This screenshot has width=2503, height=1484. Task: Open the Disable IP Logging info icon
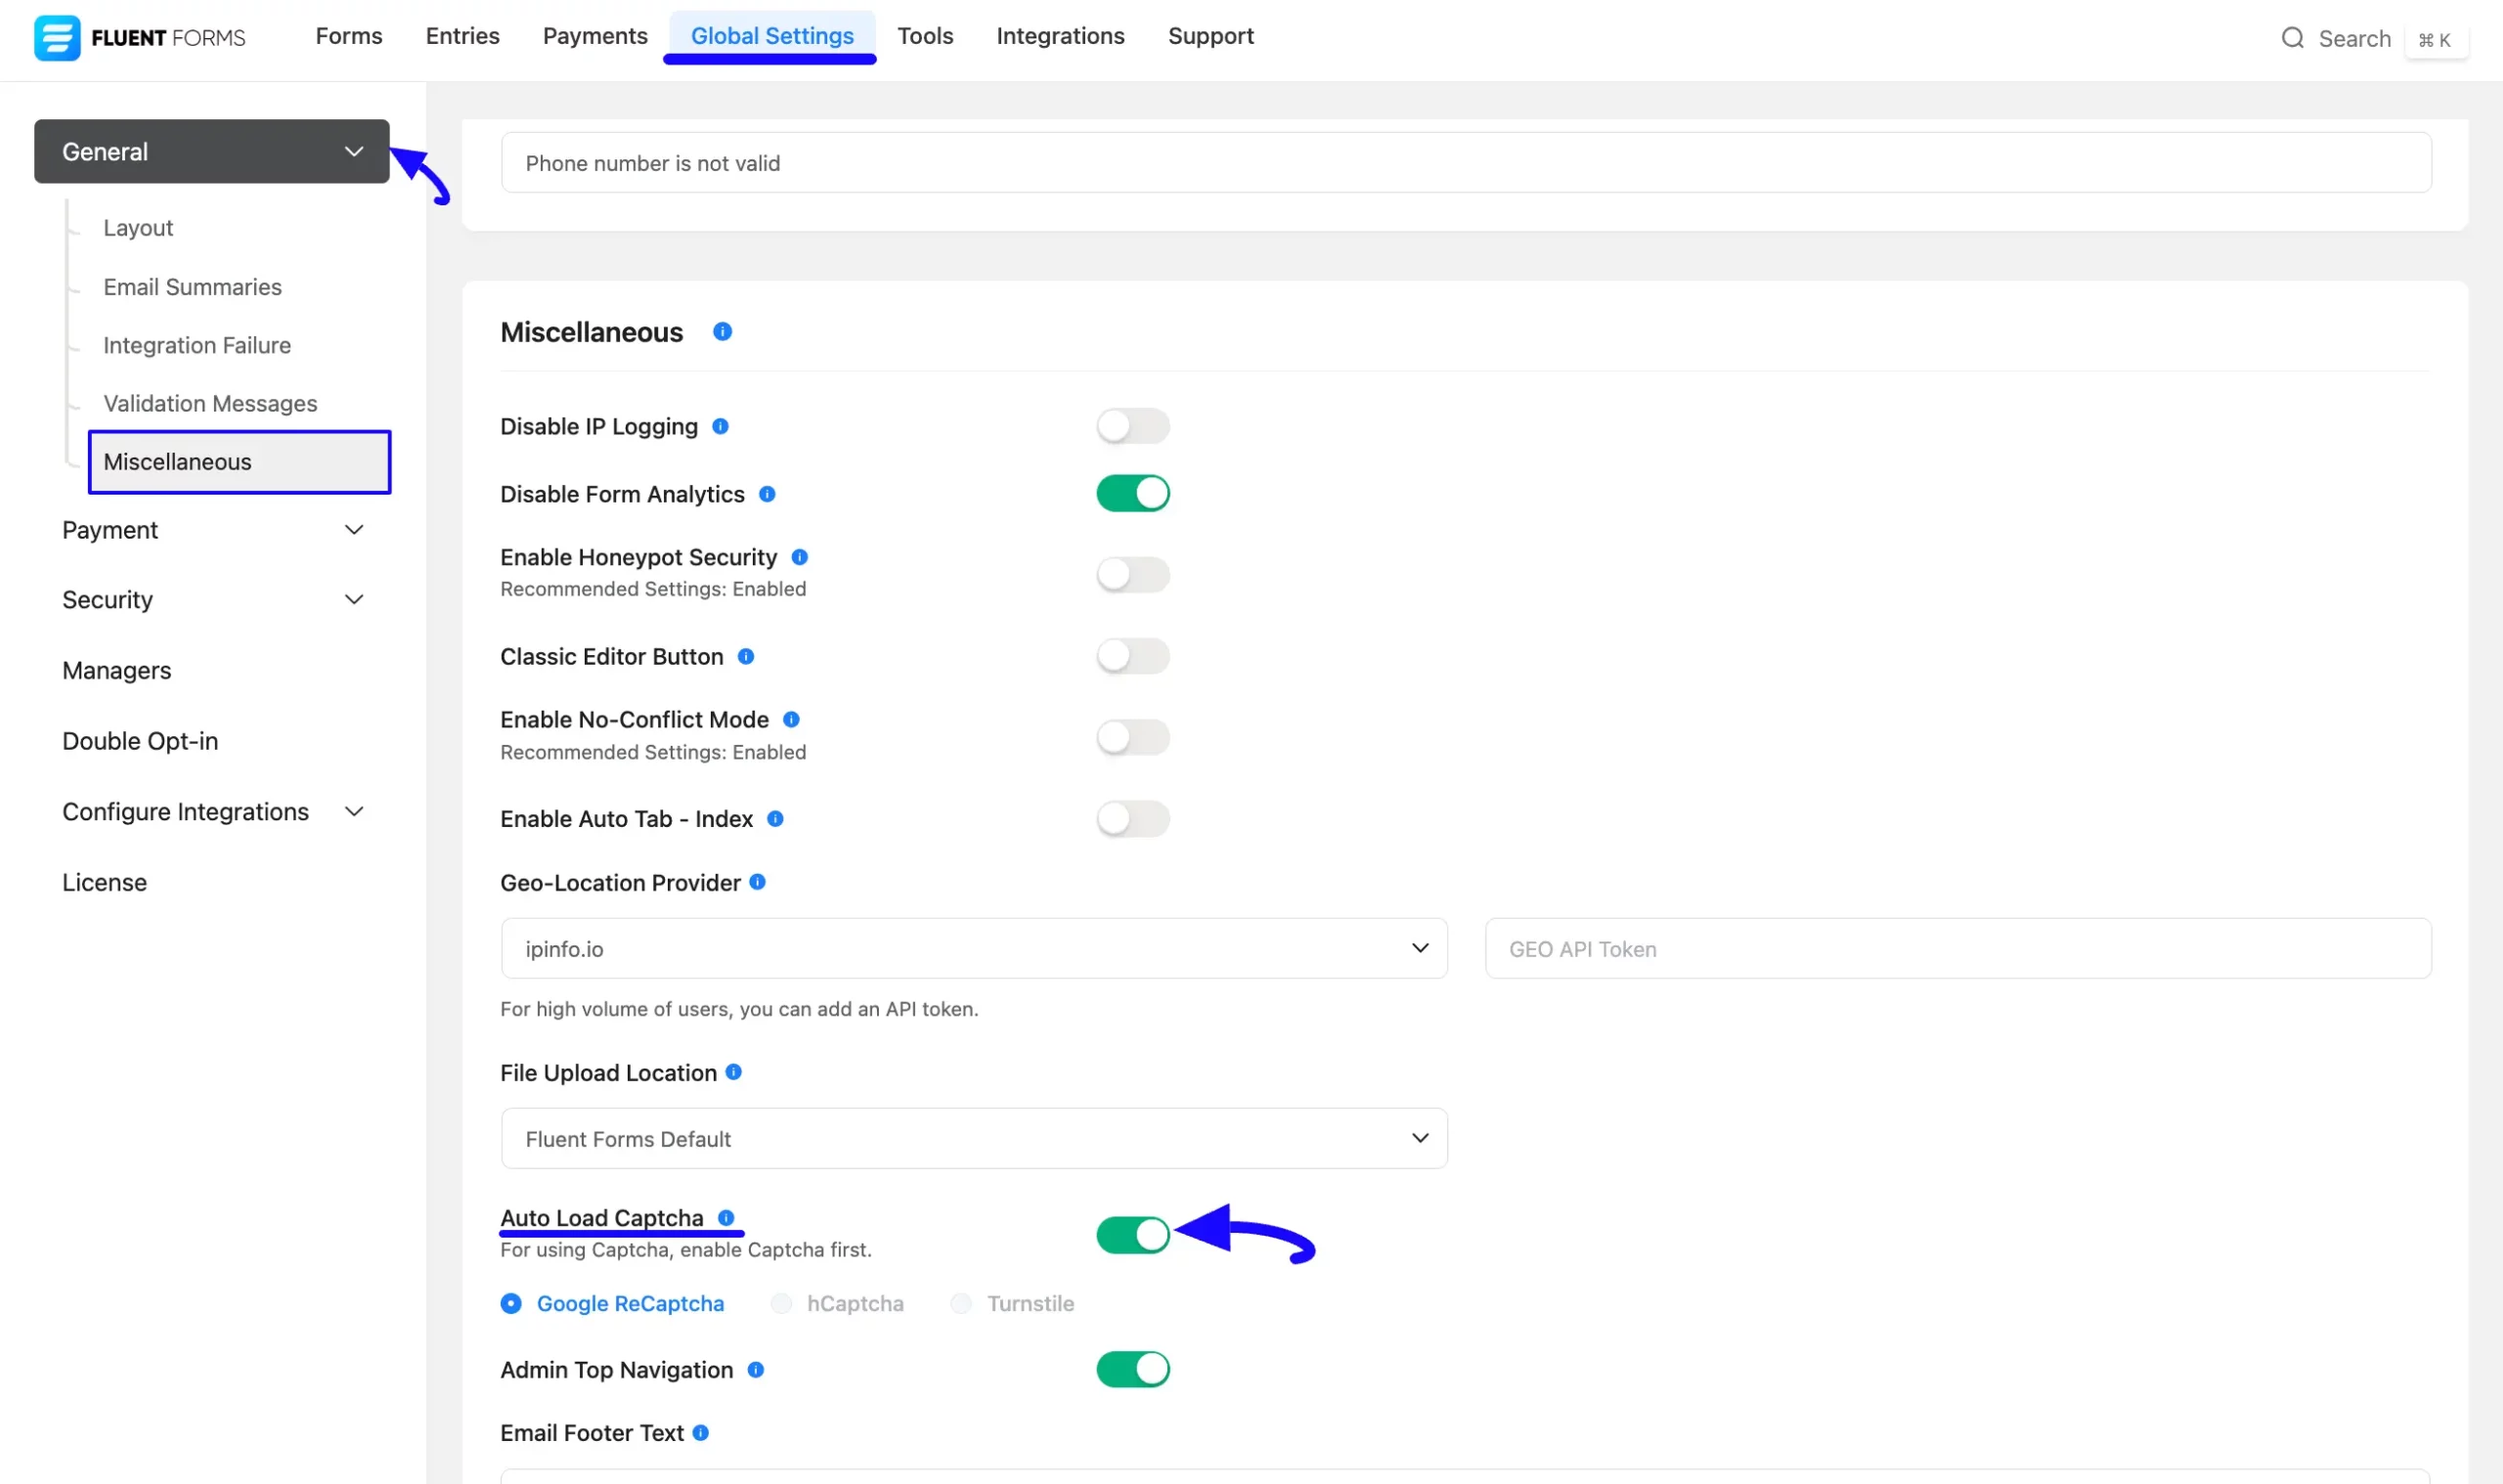point(720,427)
